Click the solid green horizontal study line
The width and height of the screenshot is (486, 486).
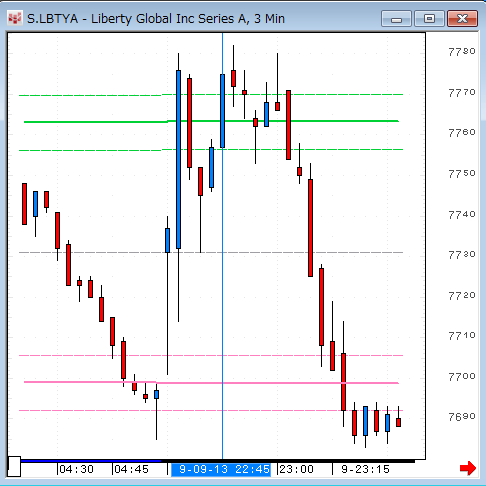coord(211,121)
